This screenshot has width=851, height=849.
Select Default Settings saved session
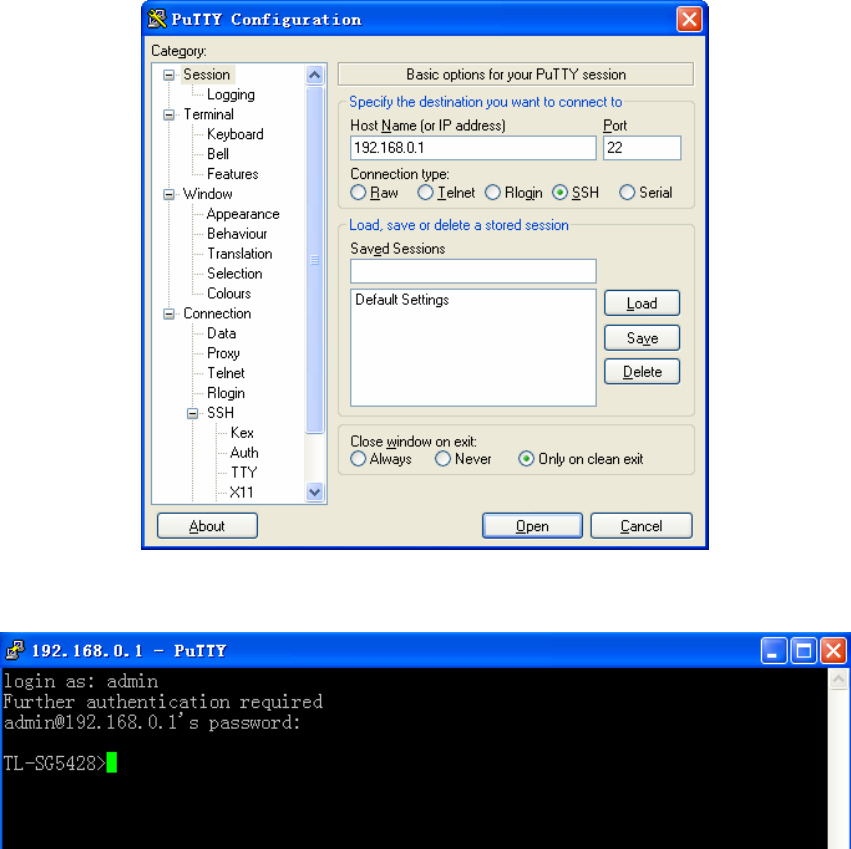(402, 300)
